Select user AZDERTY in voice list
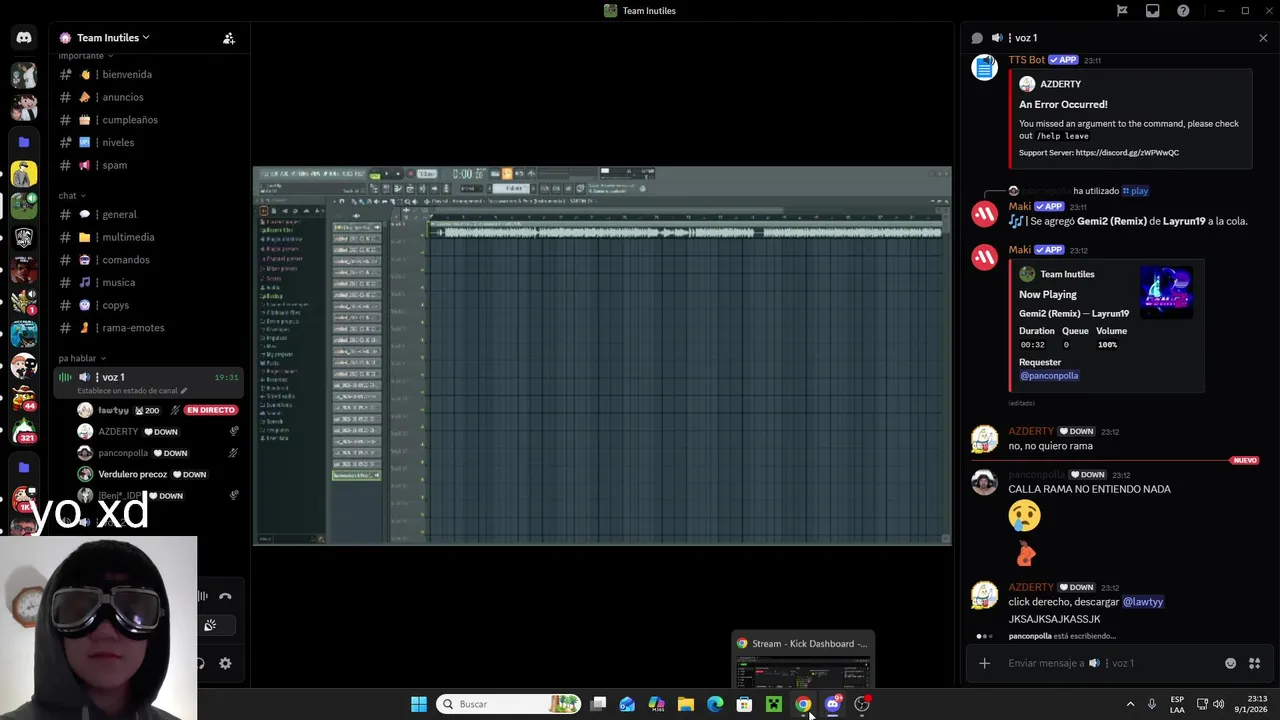Image resolution: width=1280 pixels, height=720 pixels. pyautogui.click(x=118, y=432)
